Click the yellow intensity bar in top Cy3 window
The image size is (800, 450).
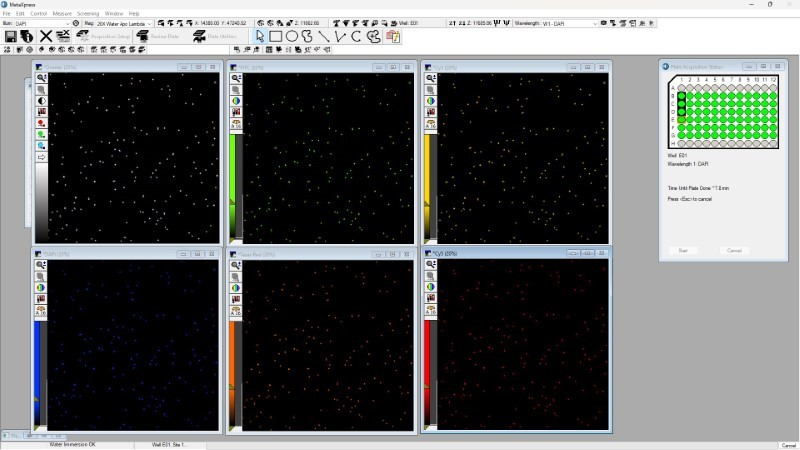pyautogui.click(x=428, y=186)
